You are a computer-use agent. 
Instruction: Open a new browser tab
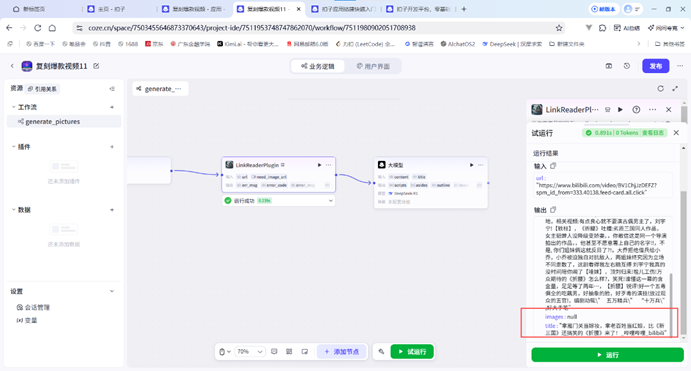[464, 9]
